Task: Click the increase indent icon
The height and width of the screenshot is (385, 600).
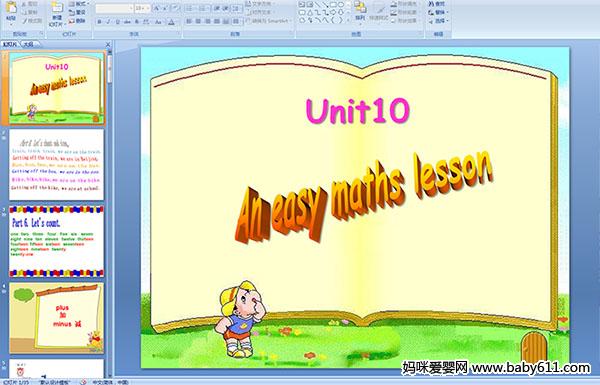Action: click(226, 8)
